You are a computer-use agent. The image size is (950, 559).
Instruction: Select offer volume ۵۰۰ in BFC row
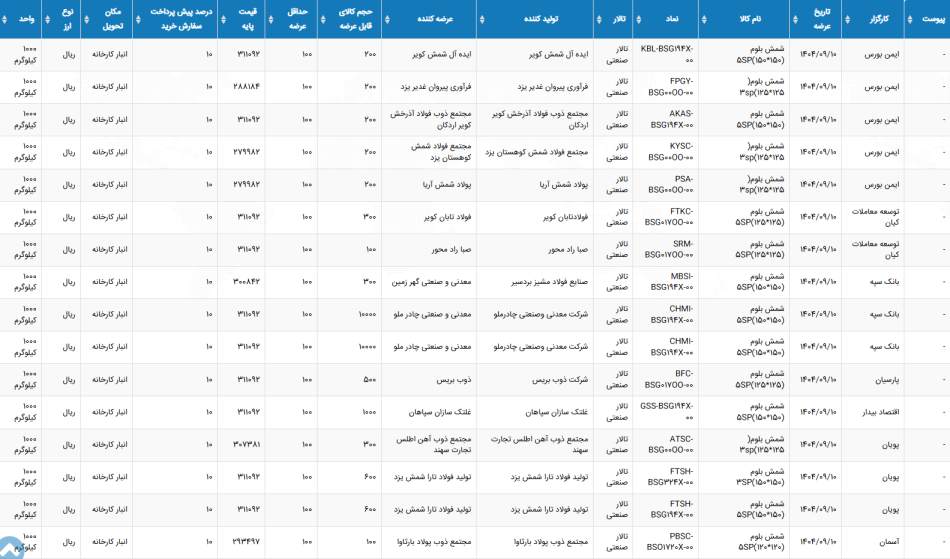tap(370, 380)
